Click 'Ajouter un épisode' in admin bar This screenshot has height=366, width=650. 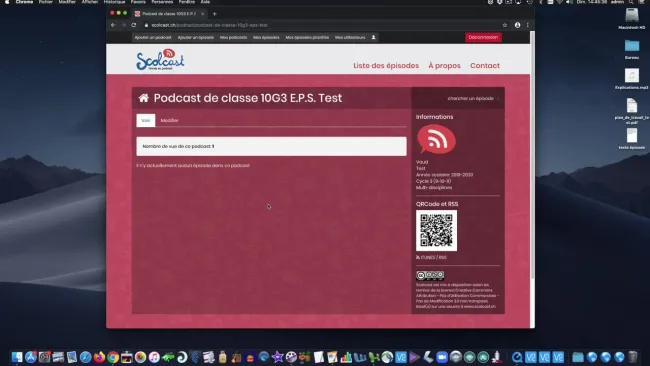(196, 37)
